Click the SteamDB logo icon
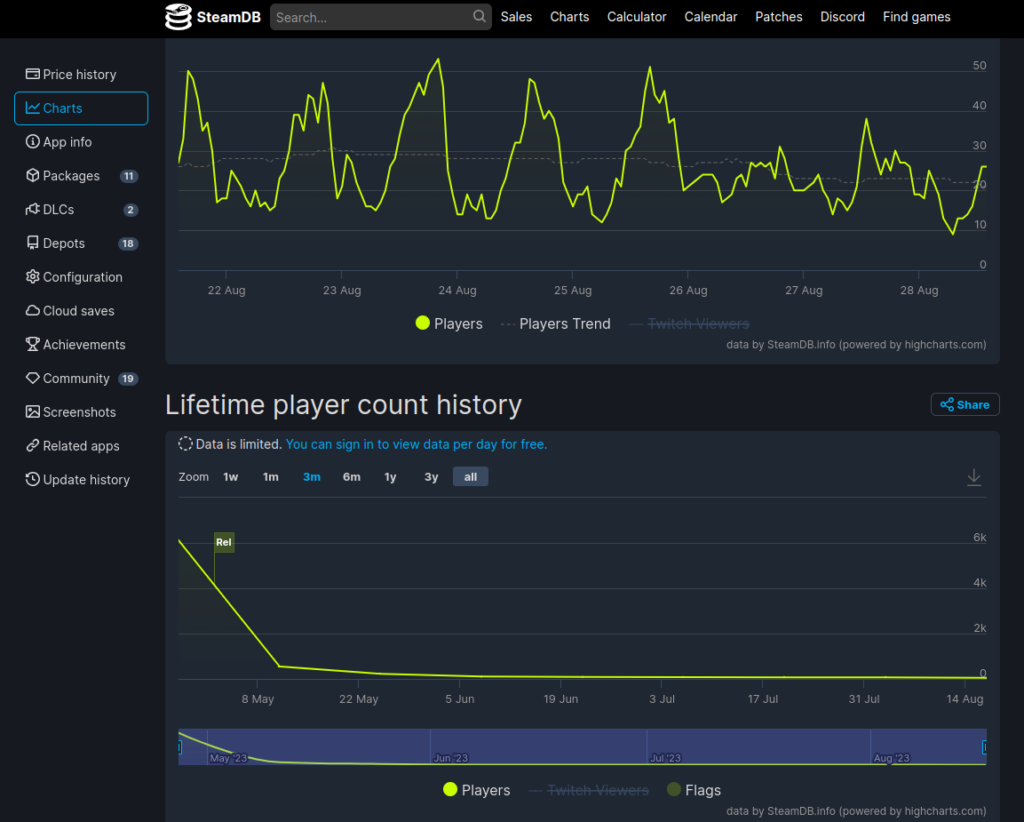The image size is (1024, 822). point(179,17)
